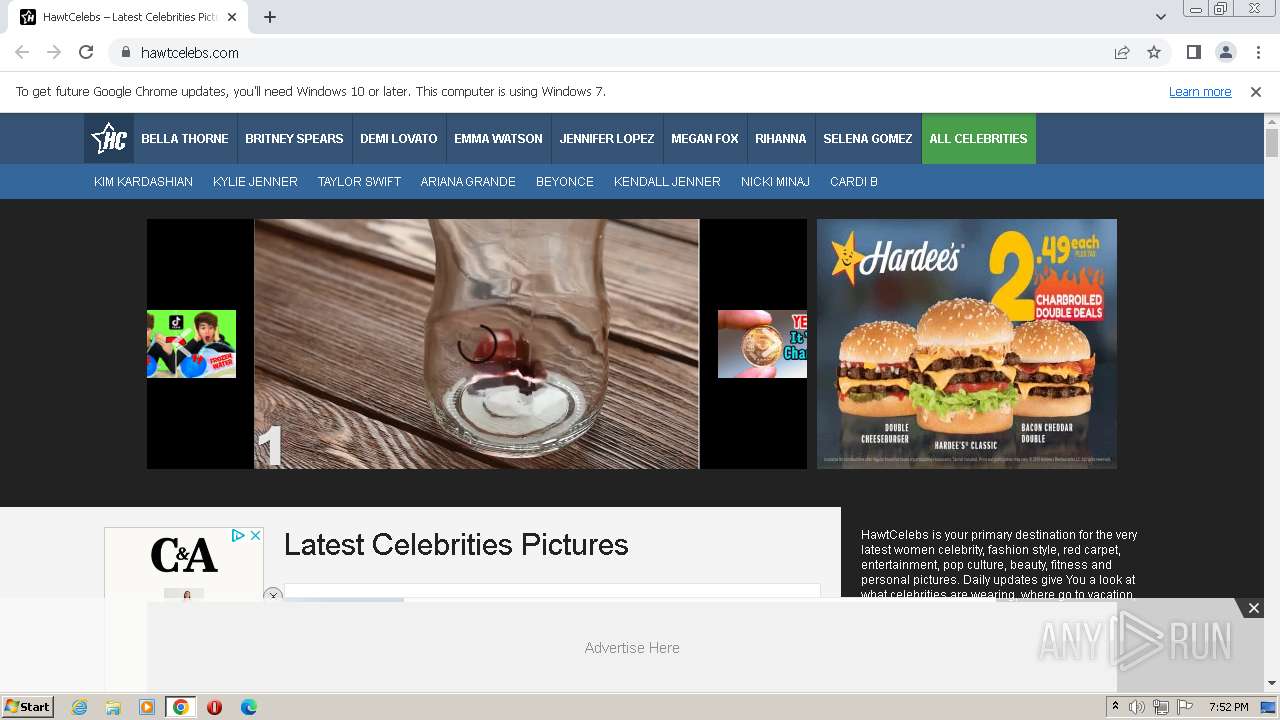The width and height of the screenshot is (1280, 720).
Task: Select the previous video thumbnail with TikTok logo
Action: [191, 344]
